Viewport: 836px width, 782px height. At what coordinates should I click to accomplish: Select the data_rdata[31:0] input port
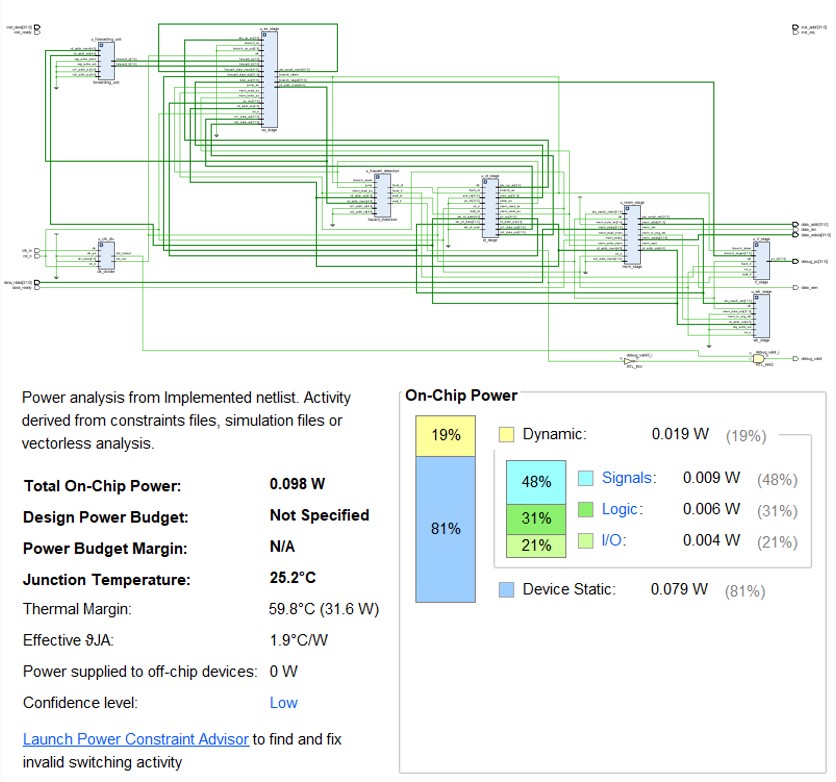37,282
